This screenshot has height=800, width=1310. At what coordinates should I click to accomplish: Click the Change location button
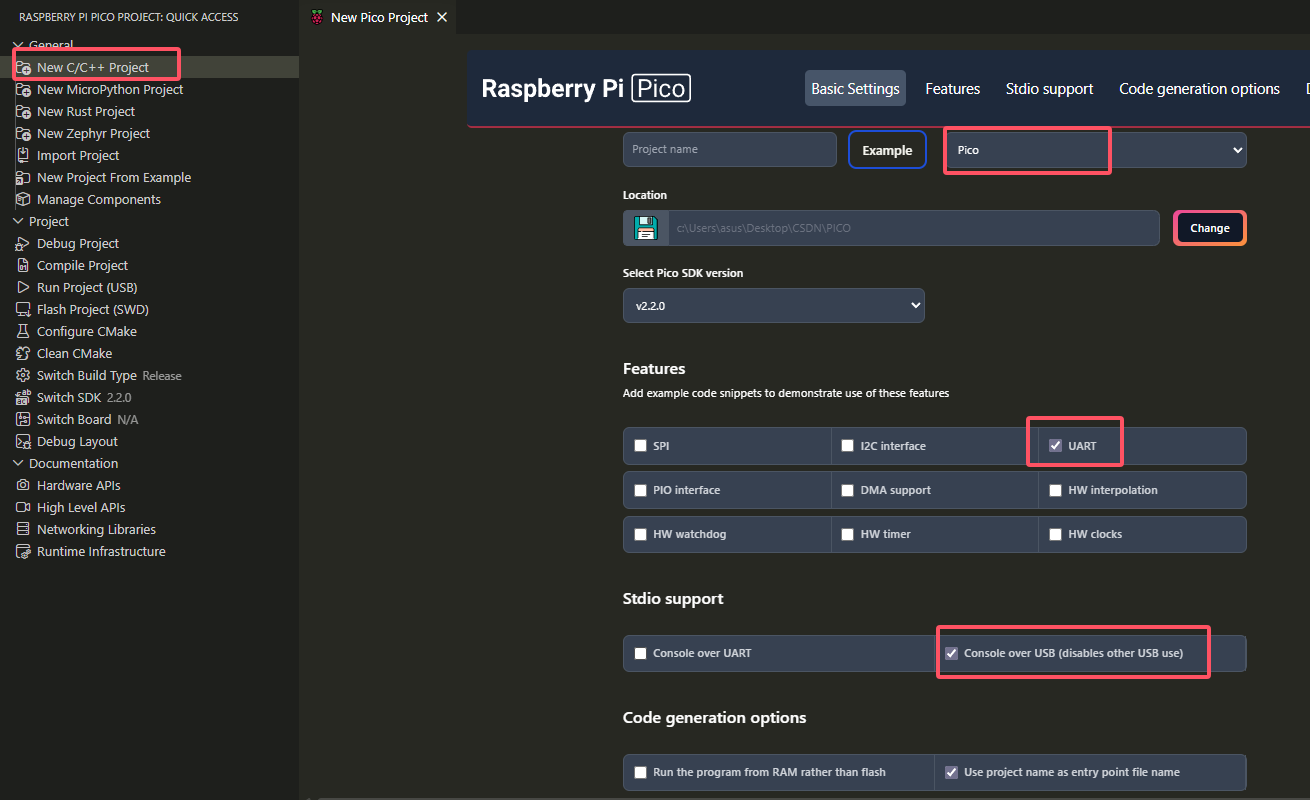[x=1210, y=228]
